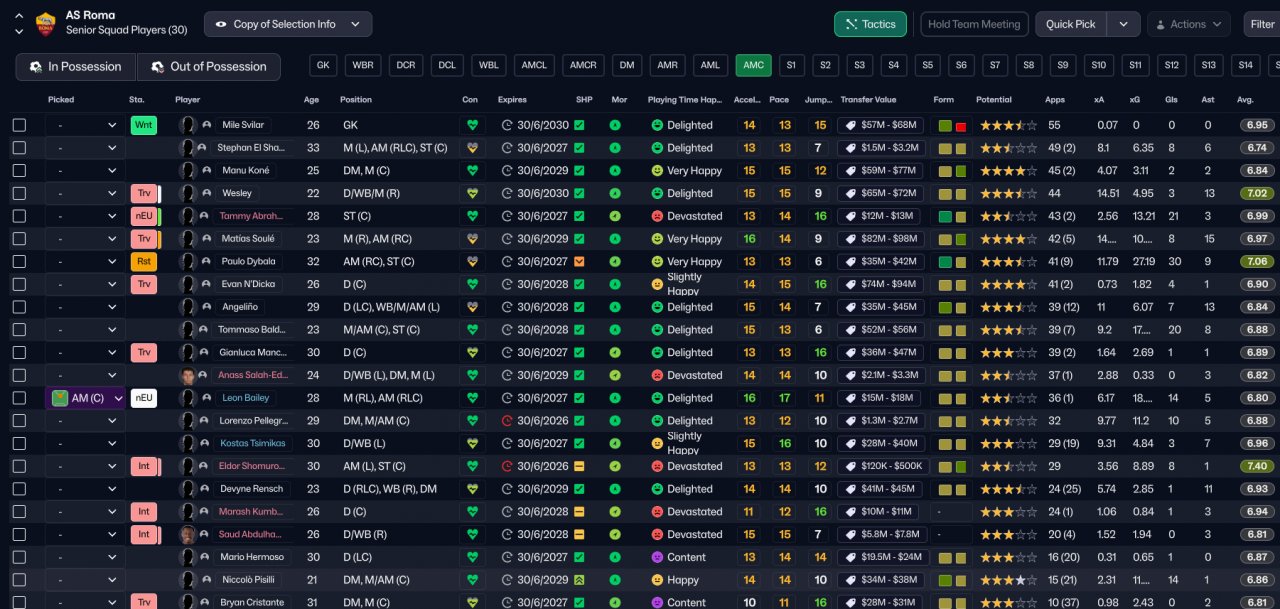Screen dimensions: 1280x609
Task: Click the Int status icon for Saud Abdulhamid
Action: click(144, 535)
